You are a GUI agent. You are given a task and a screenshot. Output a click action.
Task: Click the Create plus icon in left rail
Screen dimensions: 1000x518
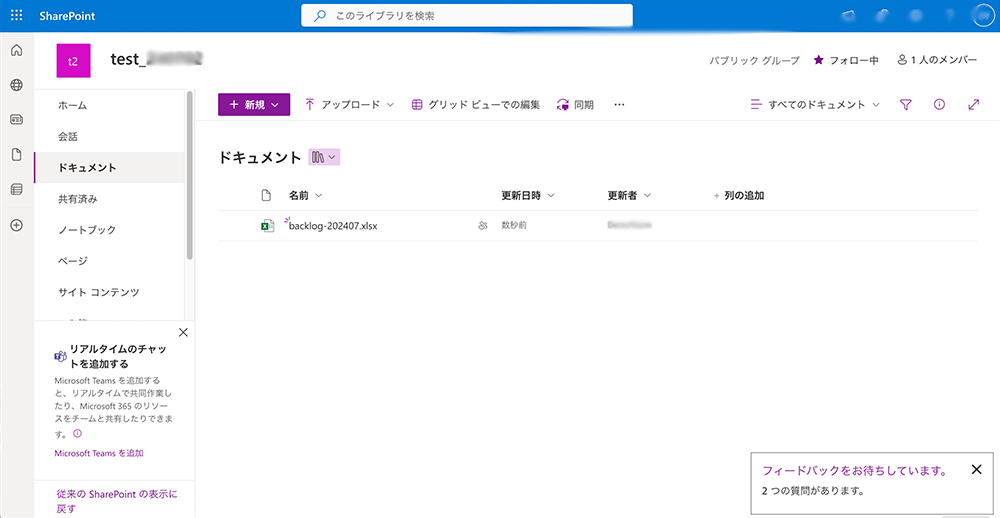pos(16,225)
